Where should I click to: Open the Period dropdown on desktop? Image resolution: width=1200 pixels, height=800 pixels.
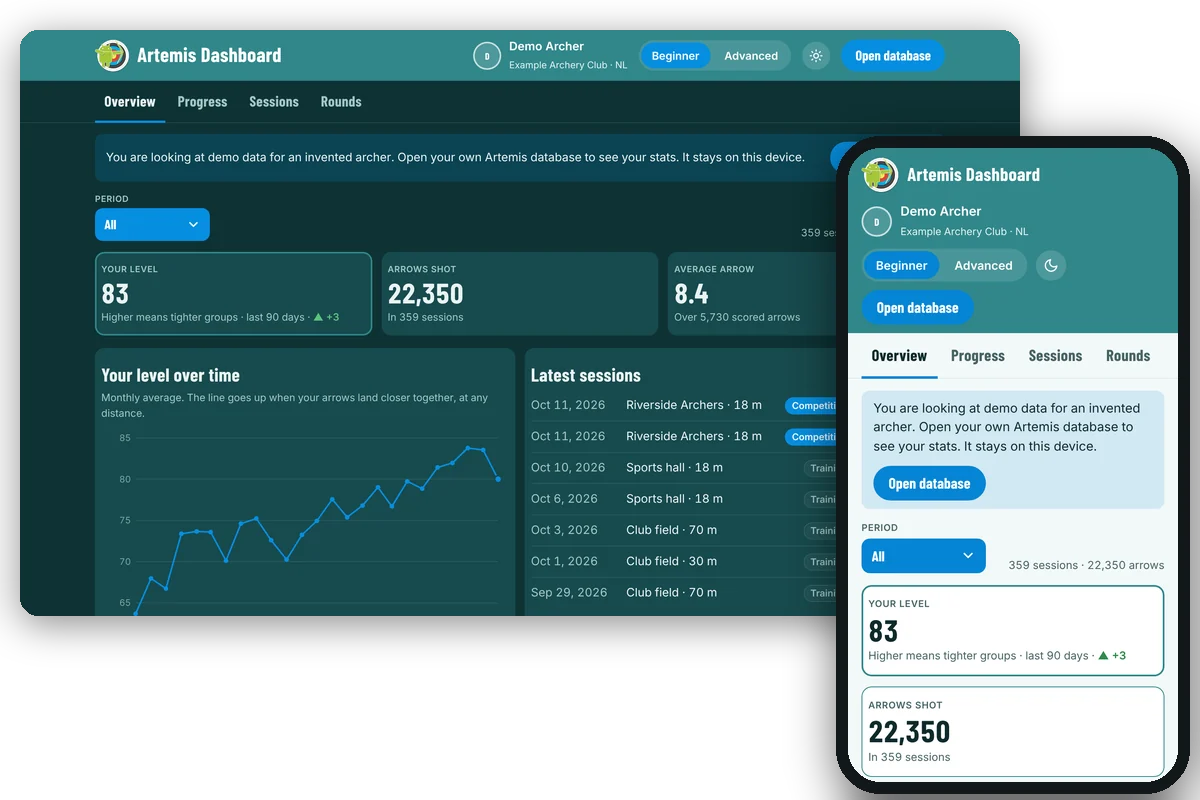point(152,225)
